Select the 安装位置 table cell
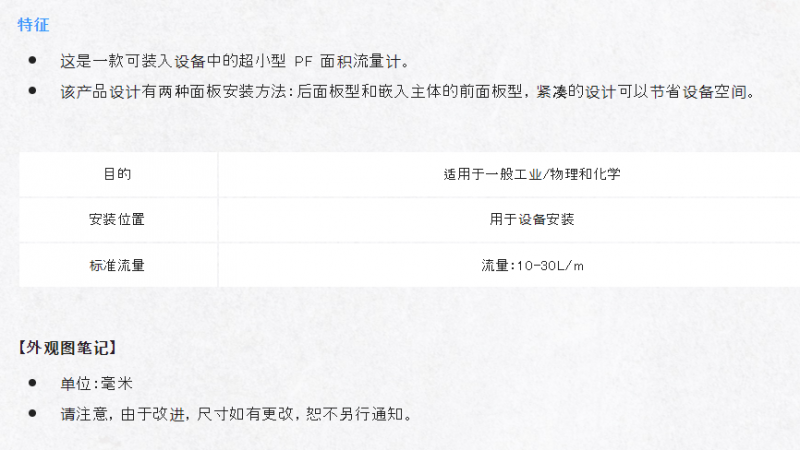The height and width of the screenshot is (450, 800). point(118,219)
